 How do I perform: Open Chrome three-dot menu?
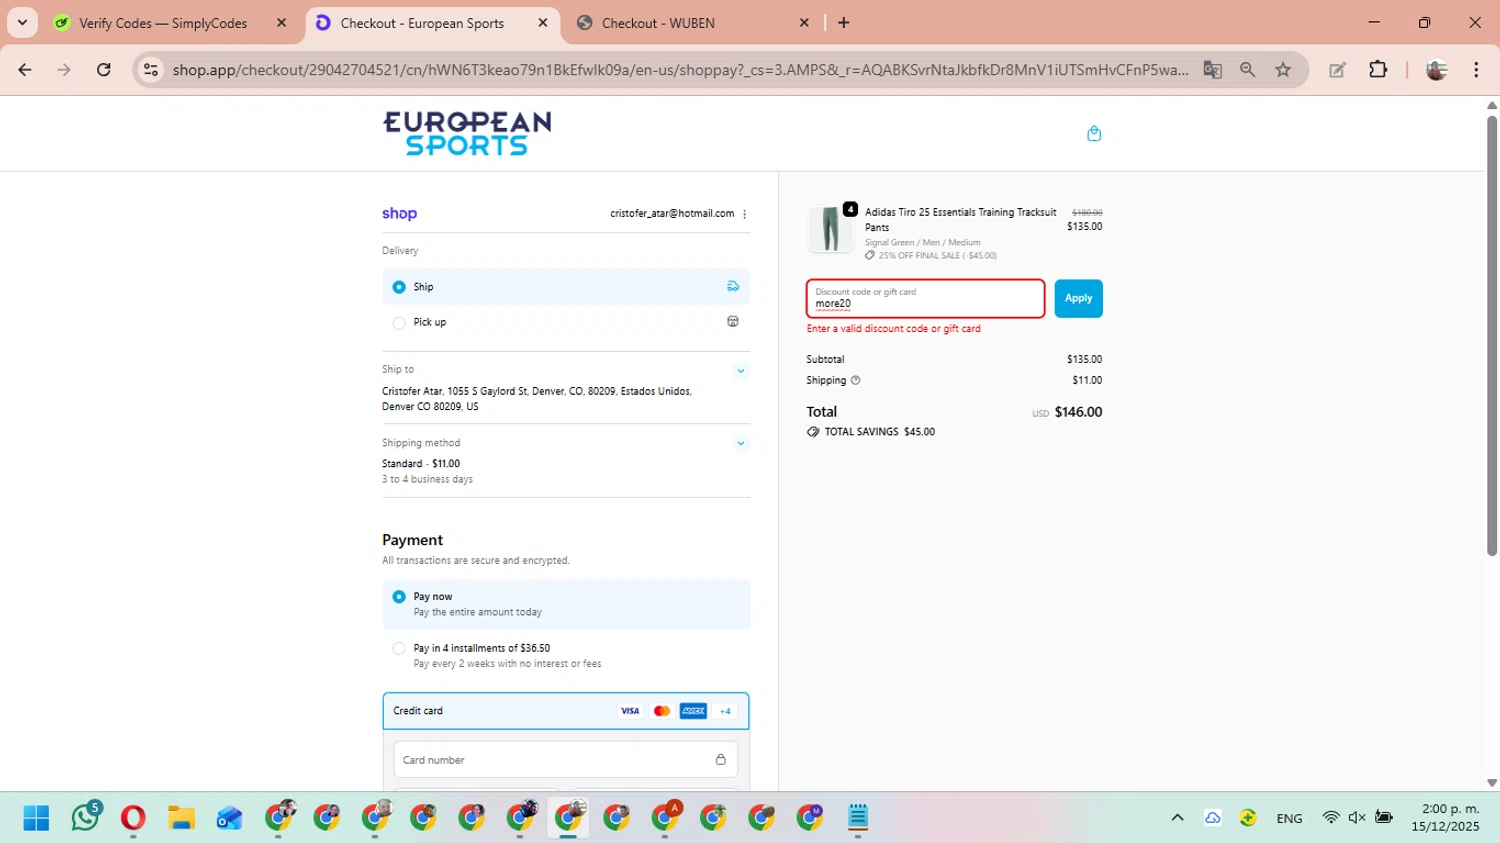point(1476,69)
